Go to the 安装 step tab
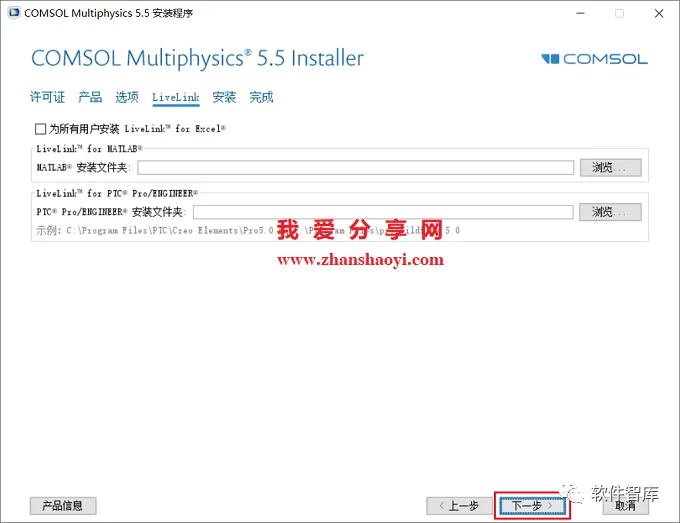This screenshot has height=523, width=680. click(x=224, y=97)
